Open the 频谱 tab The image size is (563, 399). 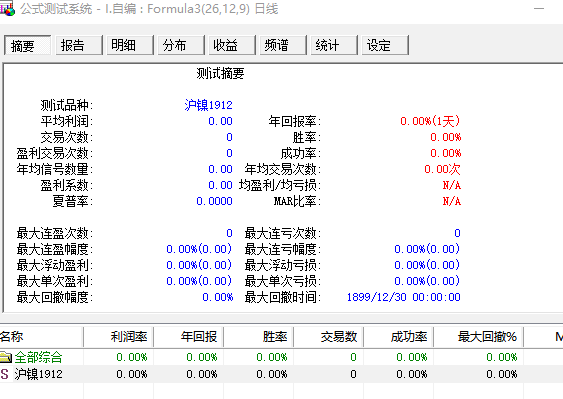coord(283,45)
